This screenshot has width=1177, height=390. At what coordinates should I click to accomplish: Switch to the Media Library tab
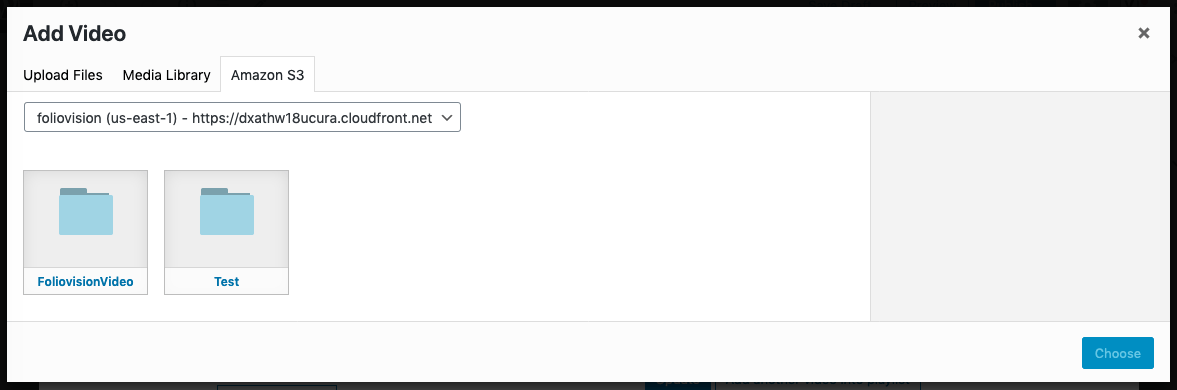coord(167,75)
